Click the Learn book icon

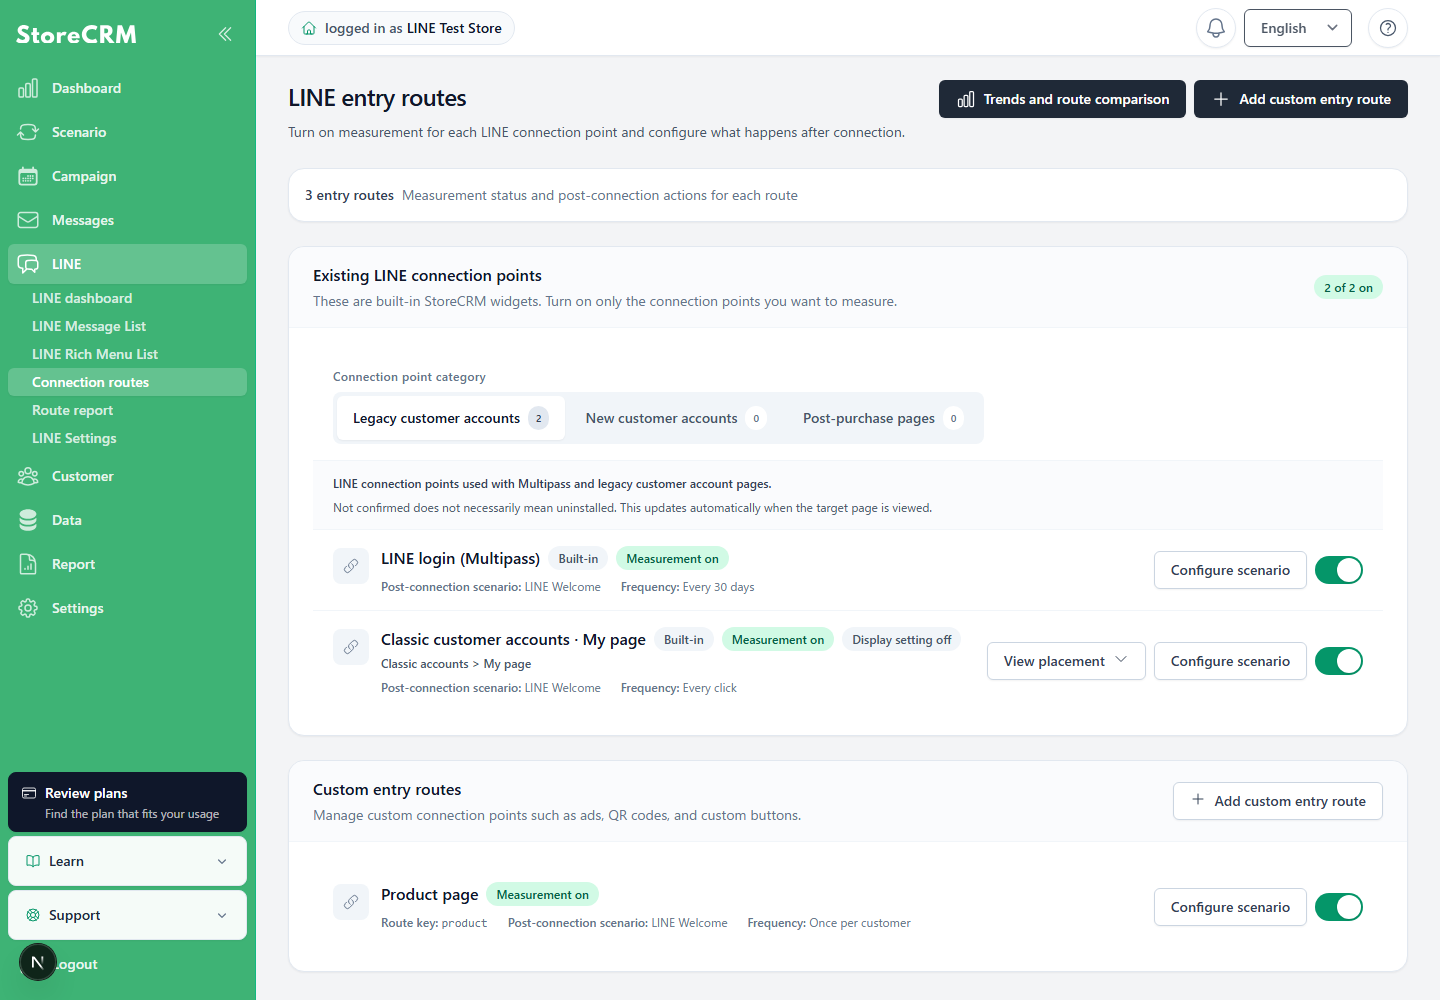point(33,861)
